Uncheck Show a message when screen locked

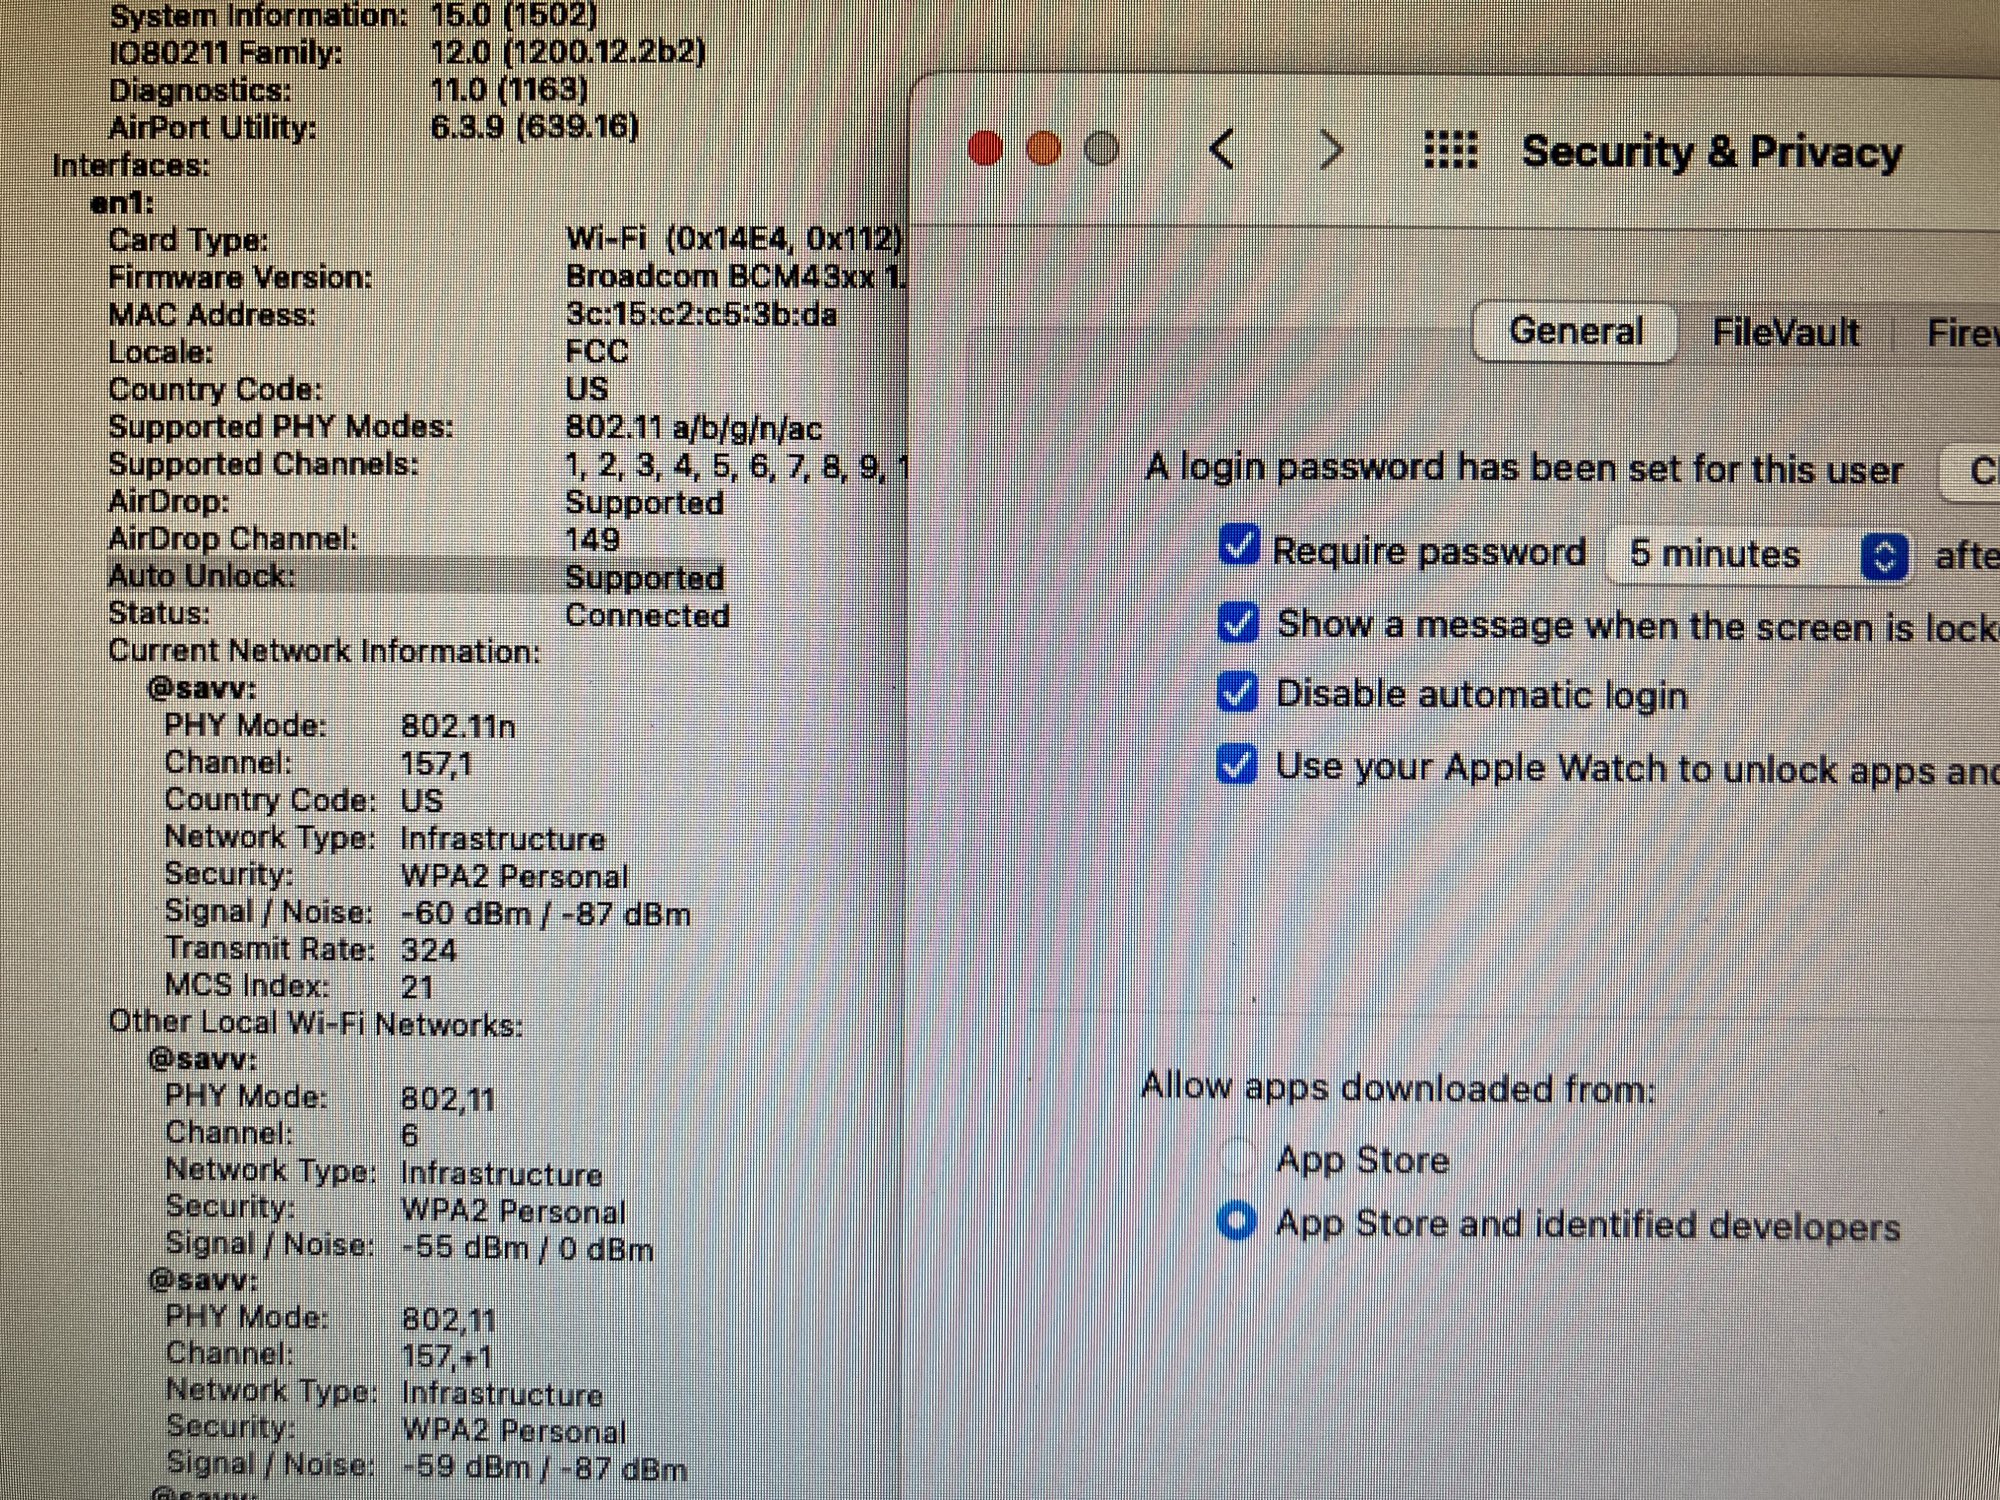click(1238, 623)
